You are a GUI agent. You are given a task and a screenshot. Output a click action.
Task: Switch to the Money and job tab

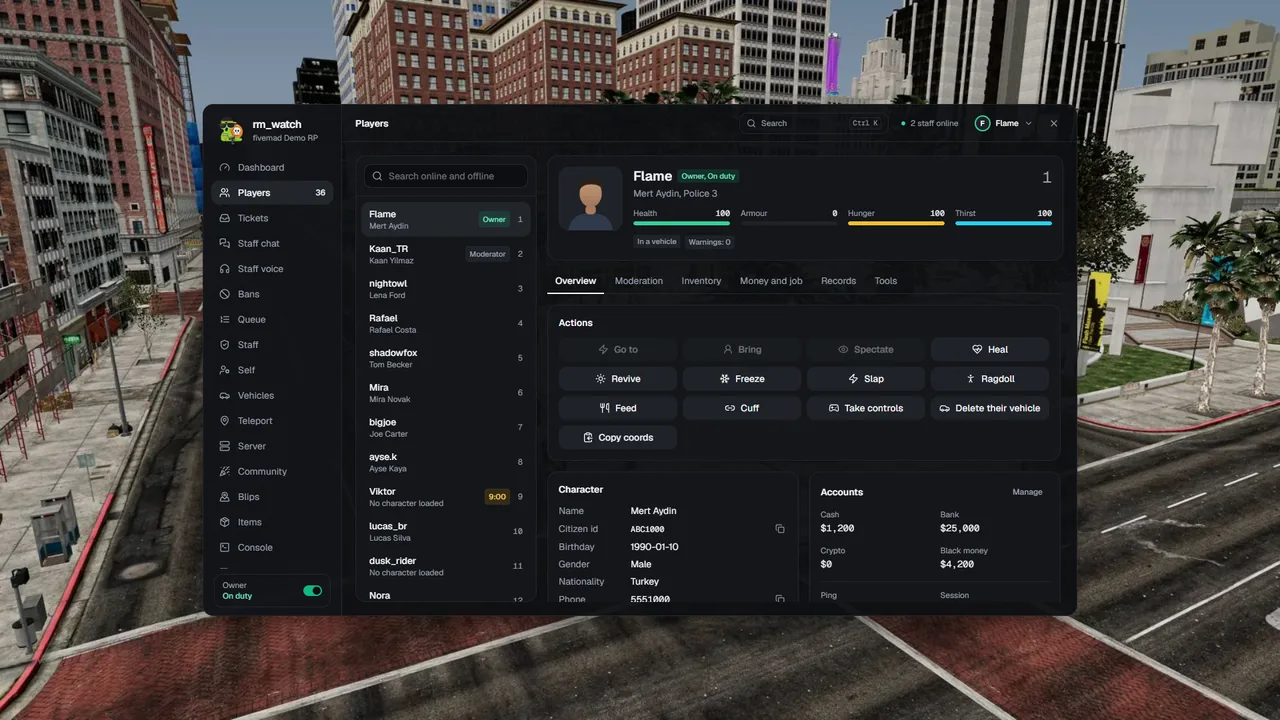click(771, 281)
